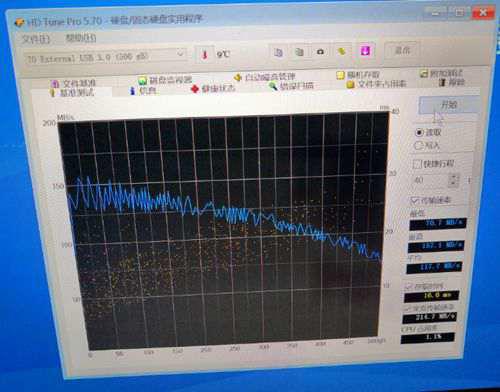Enable the 快捷行程 short stroke checkbox

pos(417,164)
